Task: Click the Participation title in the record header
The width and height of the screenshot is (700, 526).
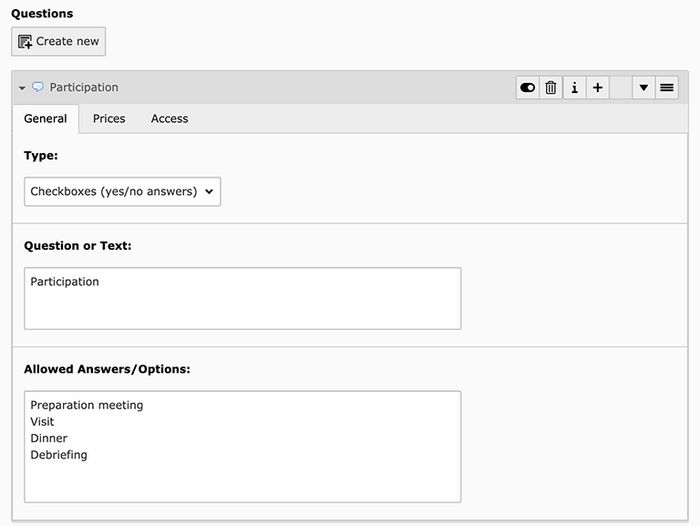Action: (84, 88)
